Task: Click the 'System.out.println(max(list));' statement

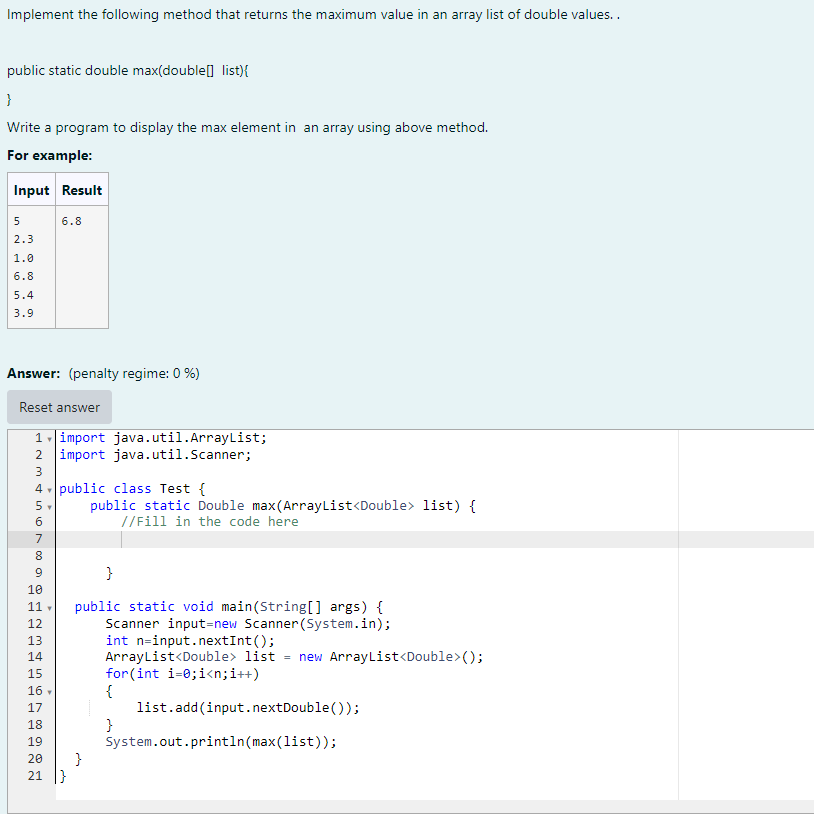Action: pos(224,741)
